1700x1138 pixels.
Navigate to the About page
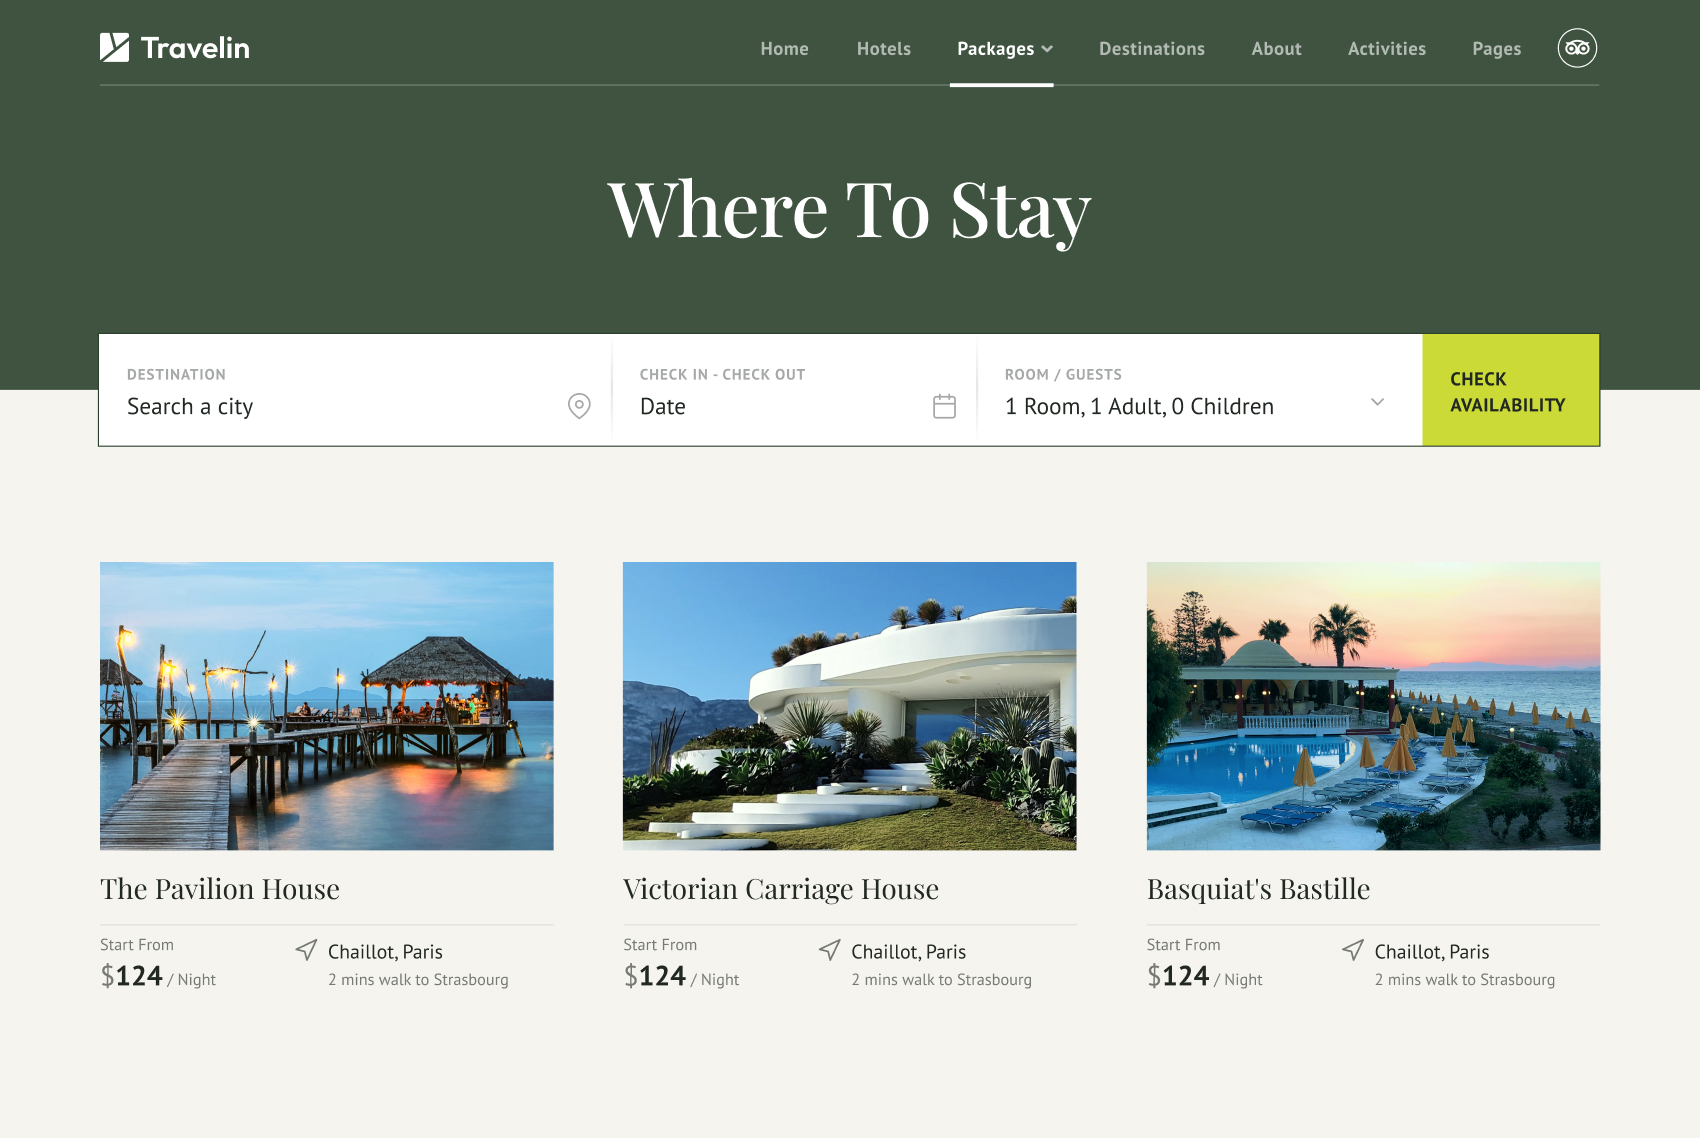click(1277, 48)
